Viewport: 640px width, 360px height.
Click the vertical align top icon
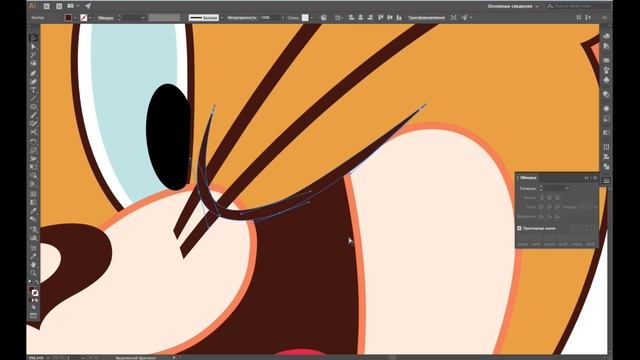(380, 18)
